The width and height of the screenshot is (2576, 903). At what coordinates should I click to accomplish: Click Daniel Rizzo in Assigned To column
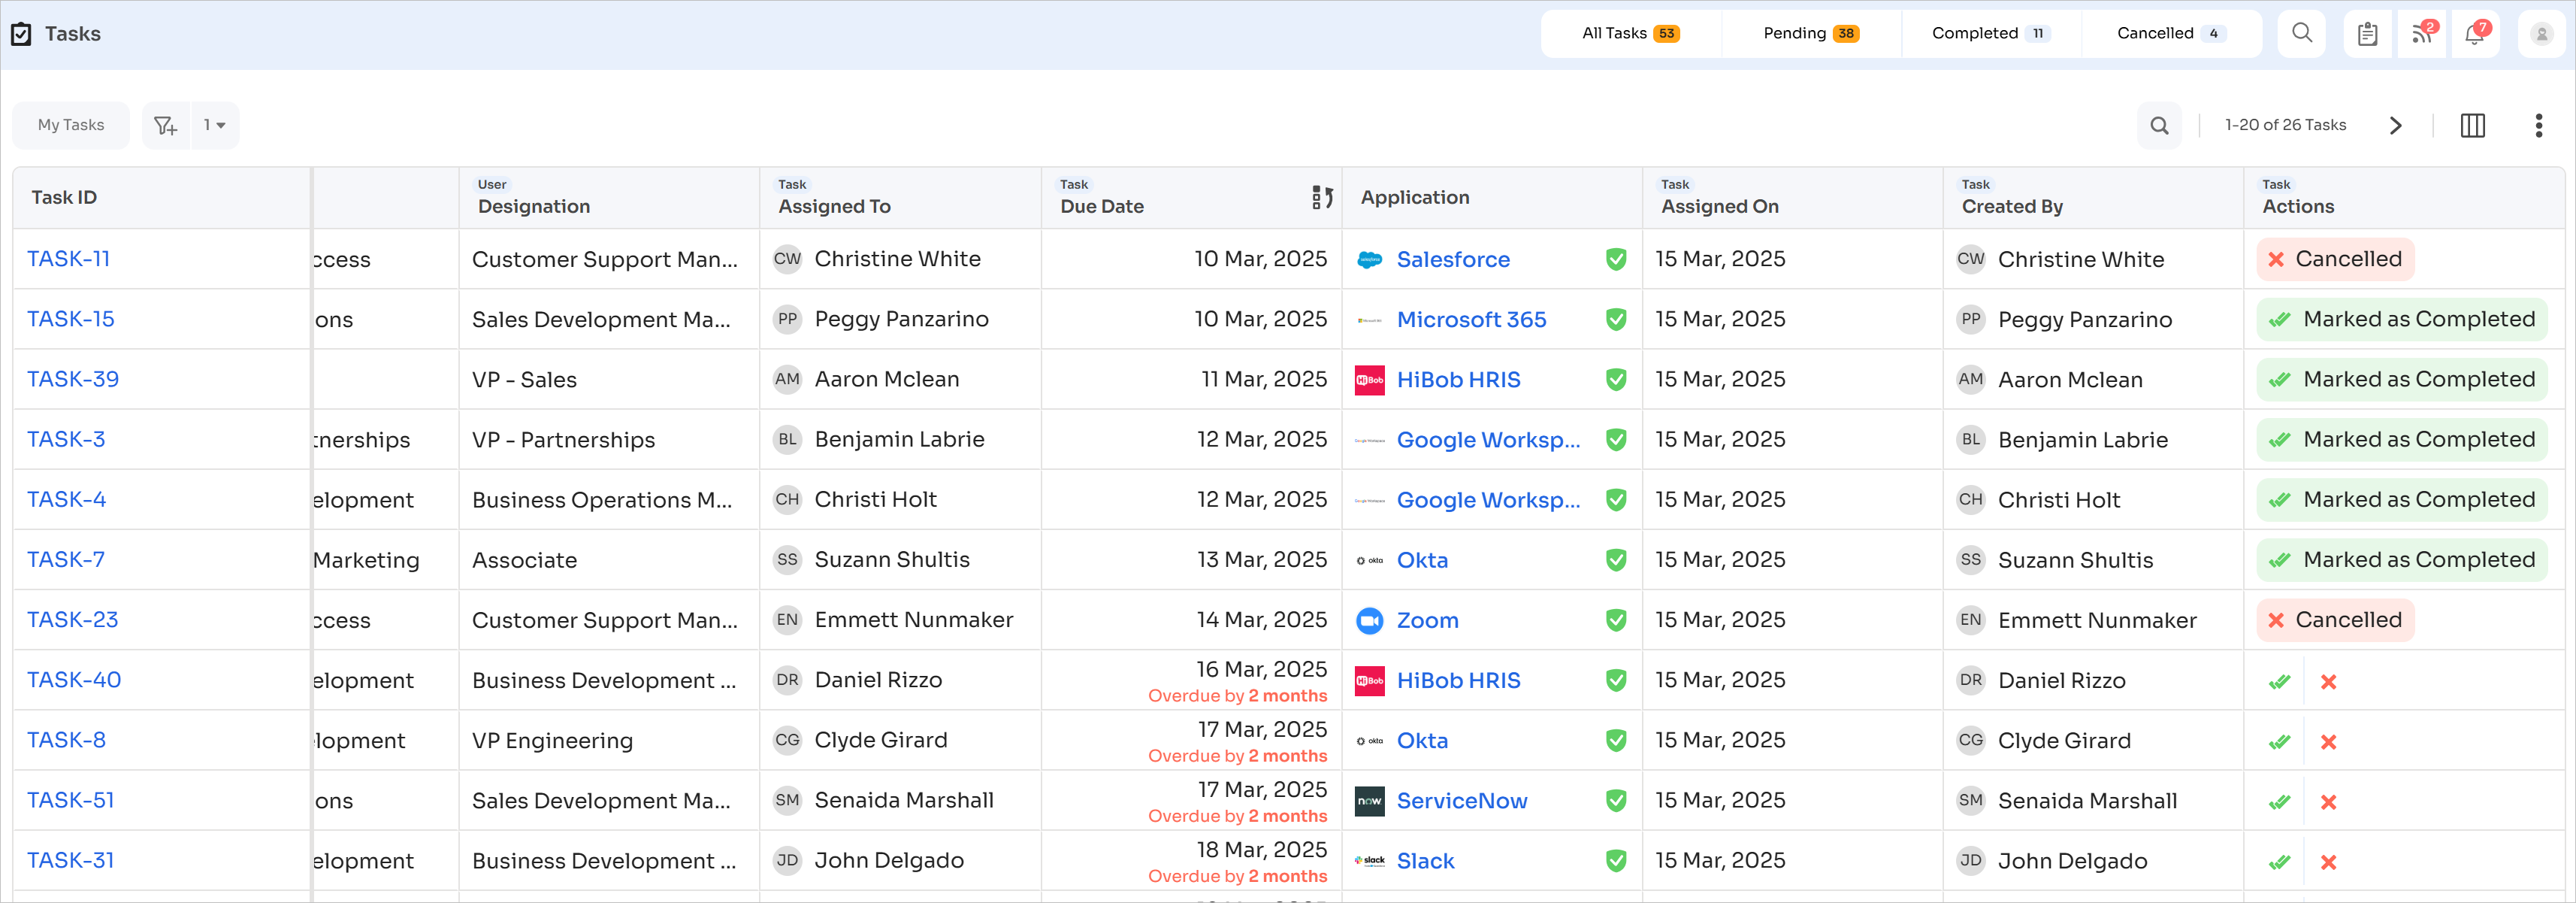pyautogui.click(x=878, y=680)
